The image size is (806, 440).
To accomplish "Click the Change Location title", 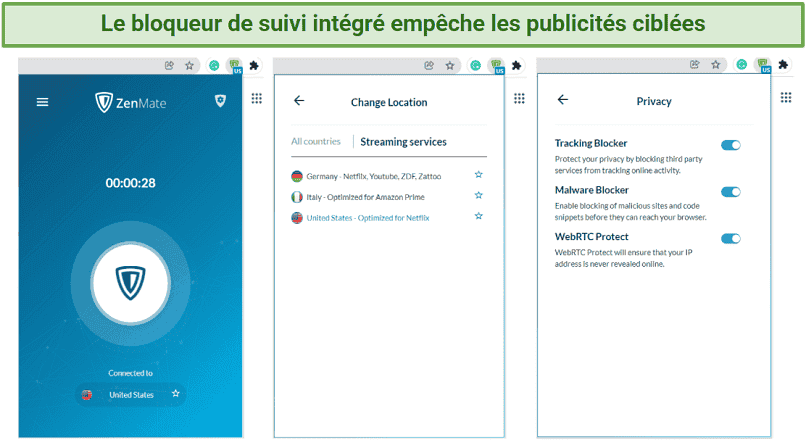I will click(389, 102).
